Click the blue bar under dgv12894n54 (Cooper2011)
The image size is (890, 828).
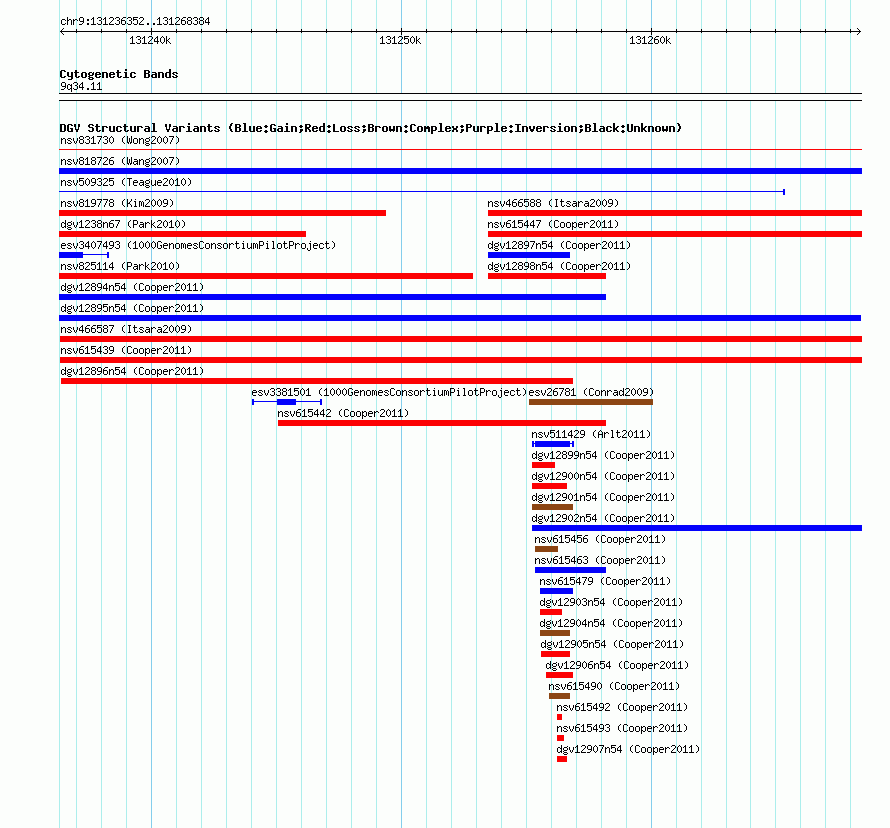pos(333,297)
